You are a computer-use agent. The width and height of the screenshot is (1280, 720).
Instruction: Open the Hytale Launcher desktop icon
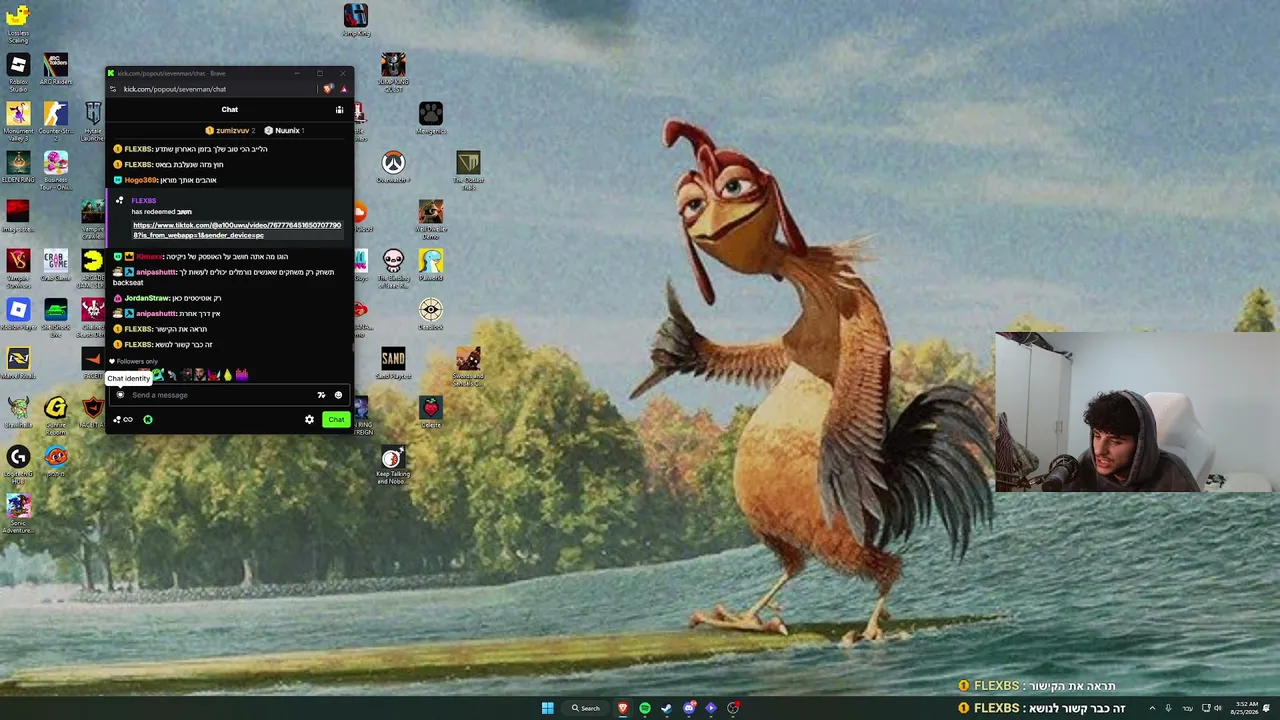93,120
